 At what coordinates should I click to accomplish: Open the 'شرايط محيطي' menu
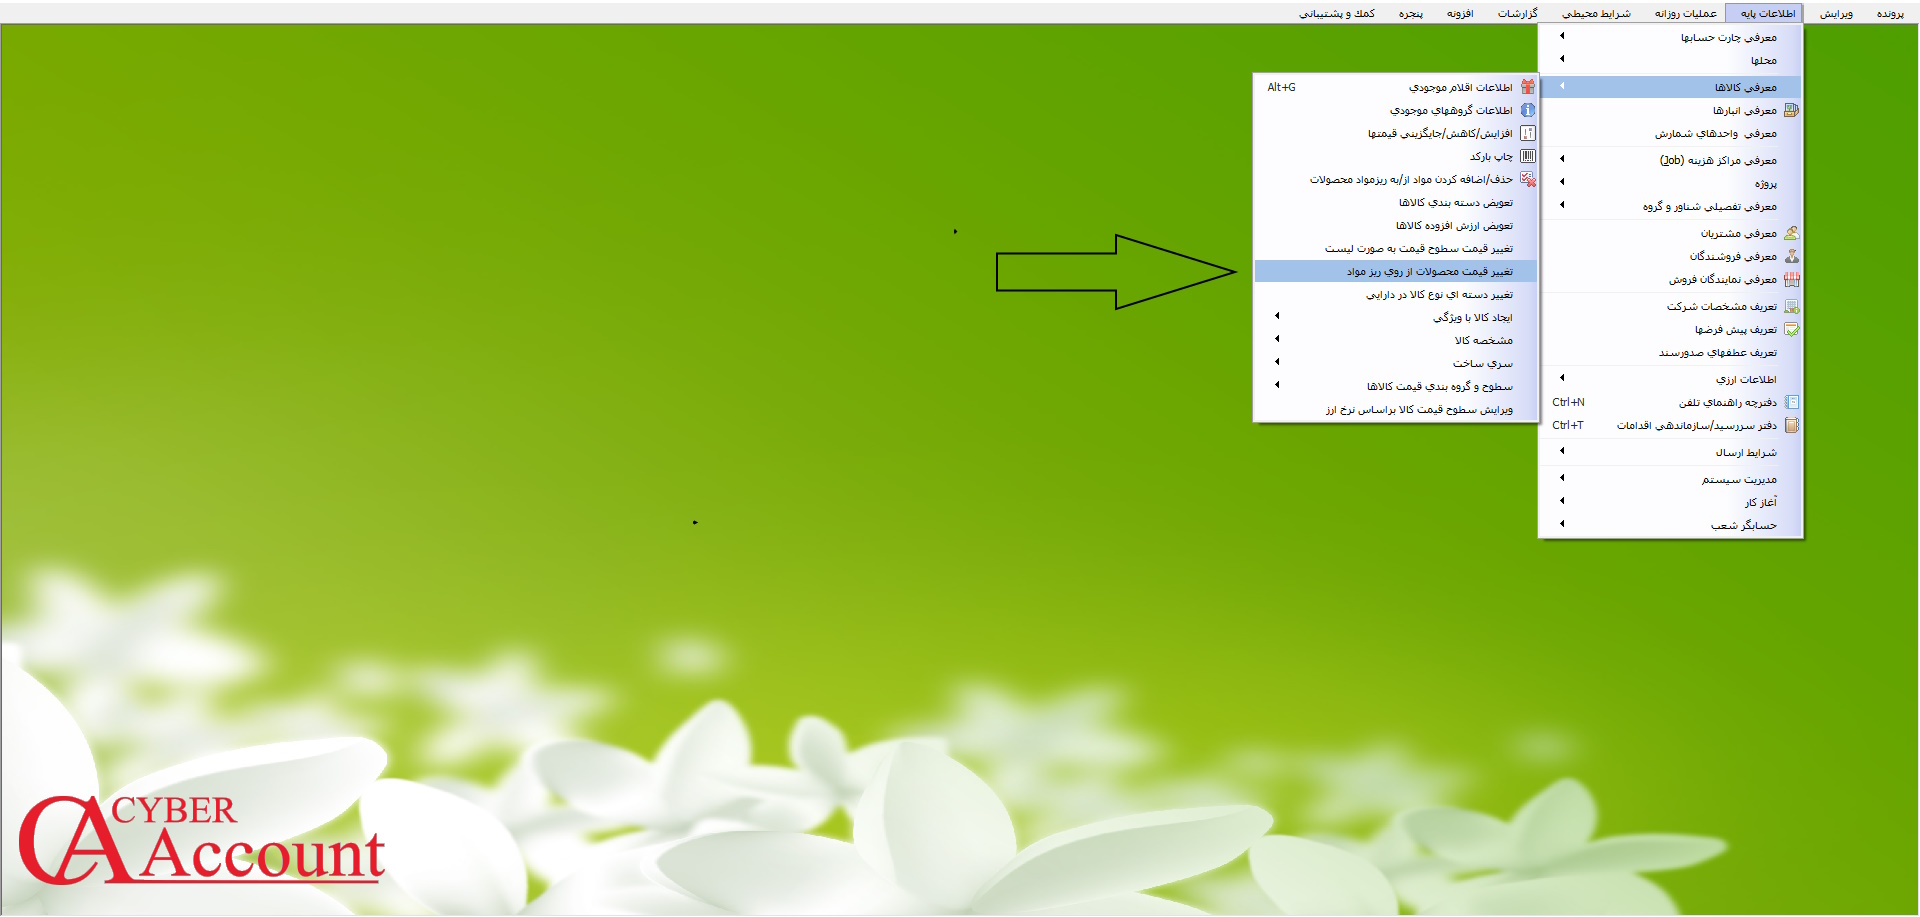coord(1596,14)
